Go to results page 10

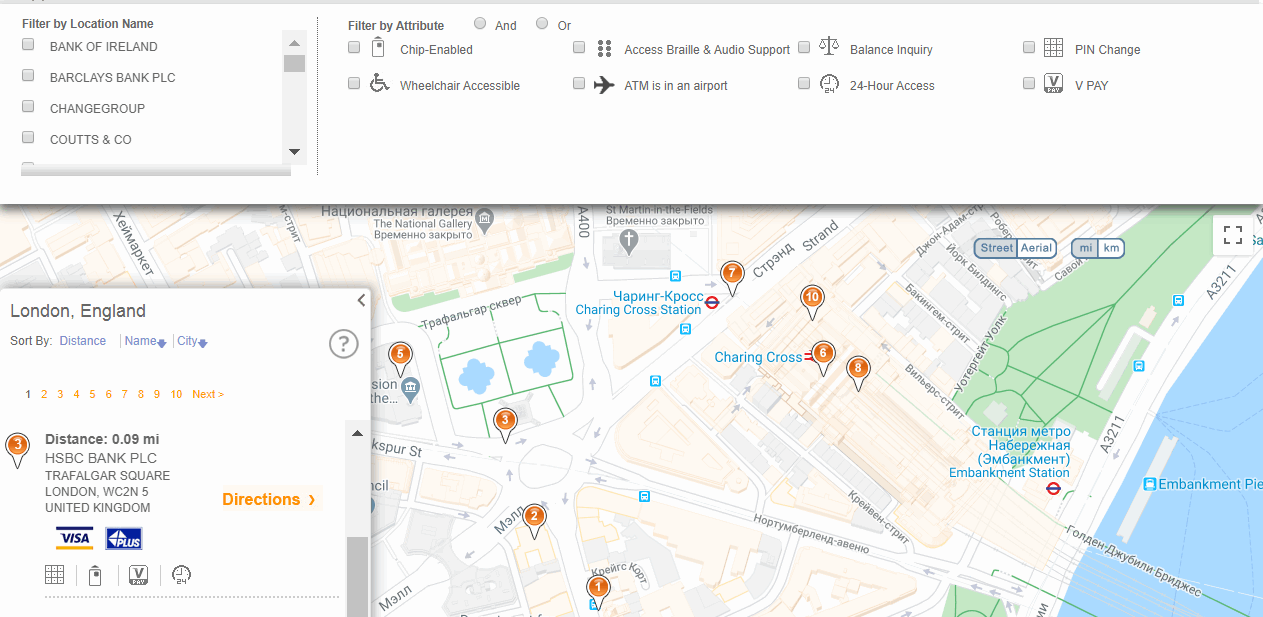(x=176, y=394)
